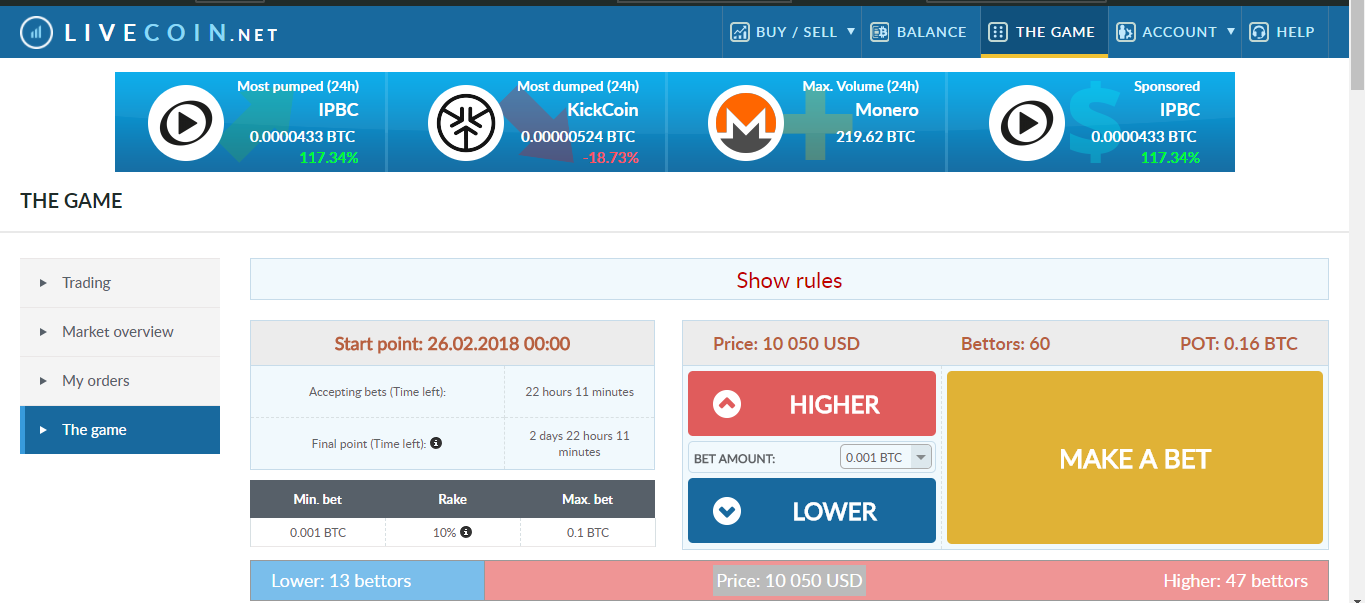Image resolution: width=1365 pixels, height=603 pixels.
Task: Click the Sponsored IPBC play icon
Action: pyautogui.click(x=1027, y=124)
